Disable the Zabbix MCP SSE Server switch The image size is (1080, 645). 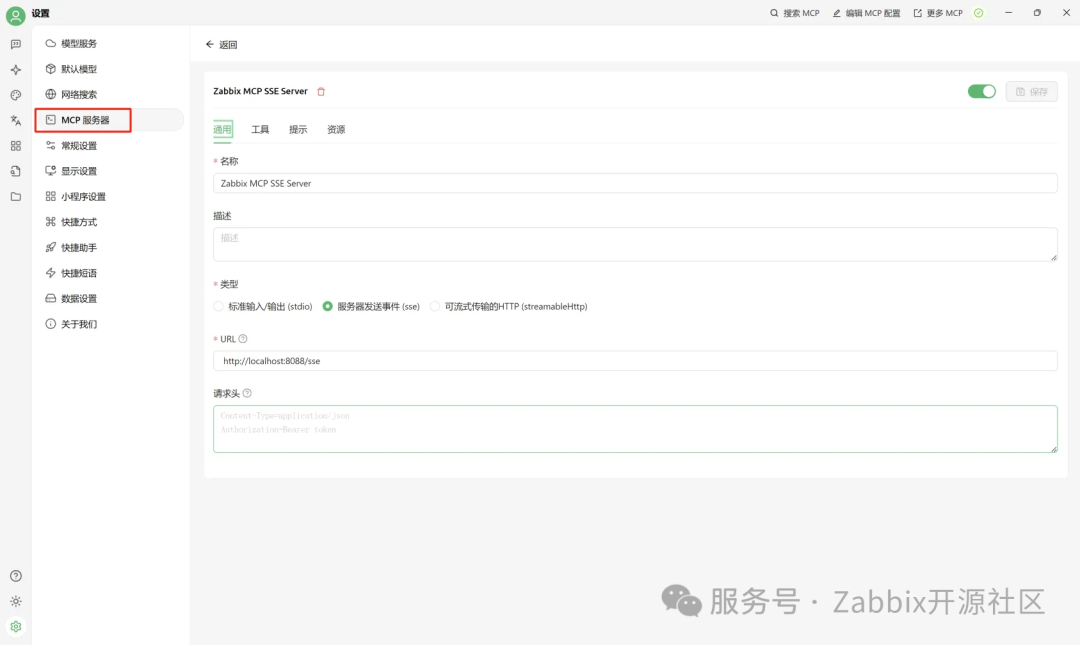[x=981, y=90]
